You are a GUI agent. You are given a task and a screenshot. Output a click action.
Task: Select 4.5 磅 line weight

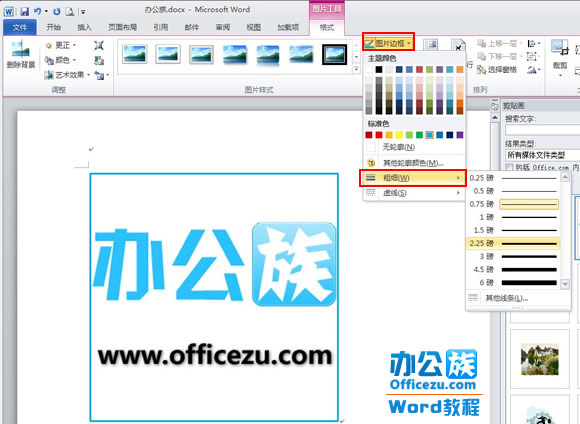point(513,269)
